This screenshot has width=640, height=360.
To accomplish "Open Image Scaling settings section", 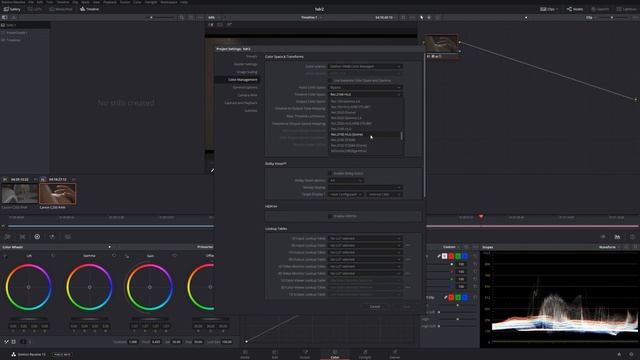I will point(247,72).
